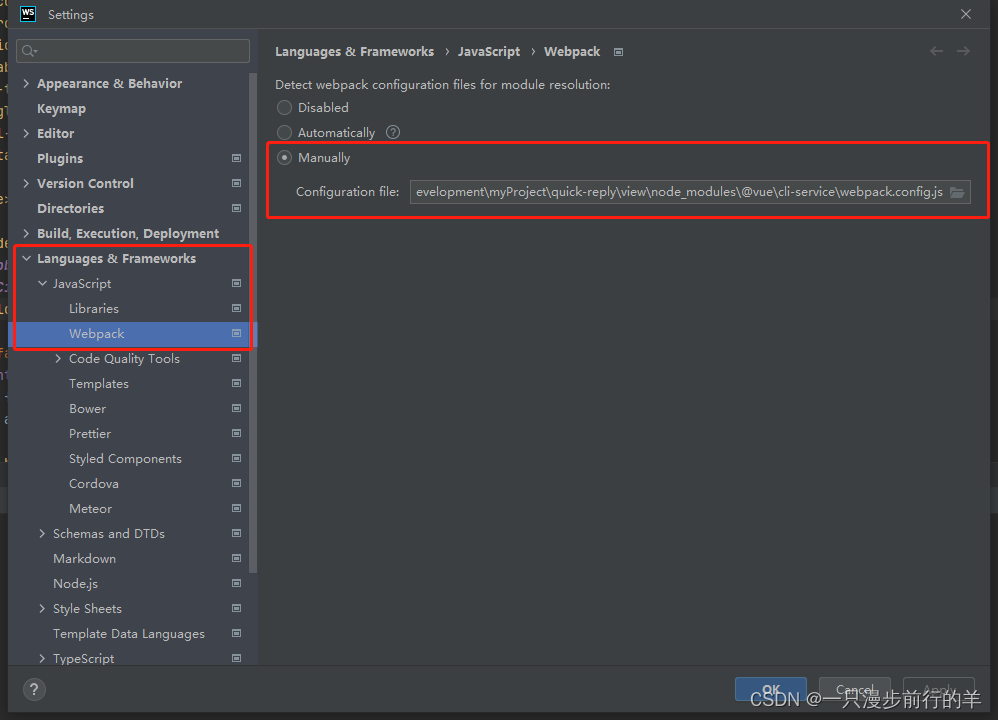Click project-level icon on Code Quality Tools row
998x720 pixels.
point(236,358)
